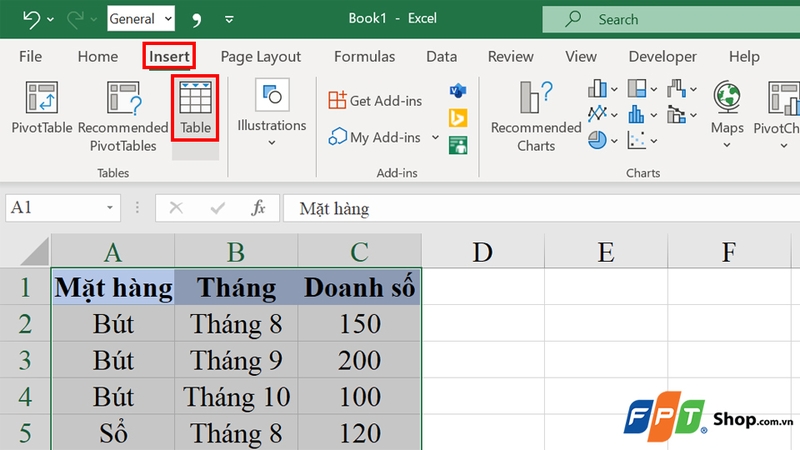
Task: Open the Data tab
Action: coord(441,56)
